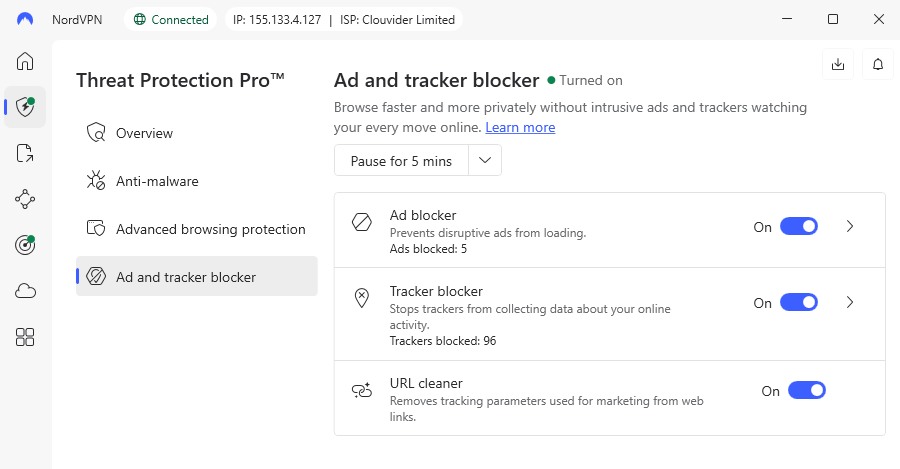
Task: Select Ad and tracker blocker menu item
Action: tap(196, 276)
